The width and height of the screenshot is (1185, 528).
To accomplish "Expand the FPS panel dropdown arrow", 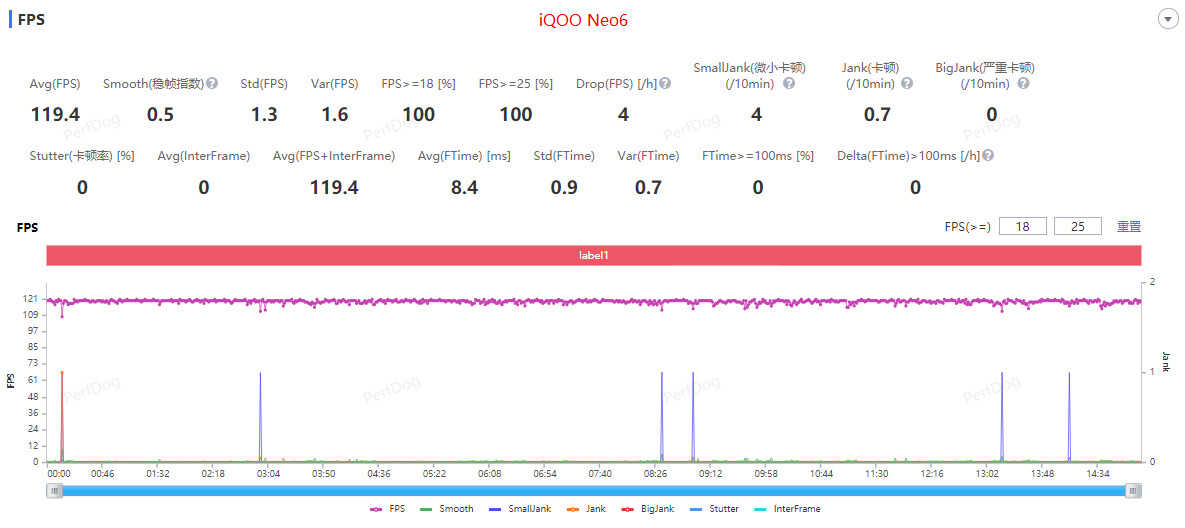I will [x=1168, y=20].
